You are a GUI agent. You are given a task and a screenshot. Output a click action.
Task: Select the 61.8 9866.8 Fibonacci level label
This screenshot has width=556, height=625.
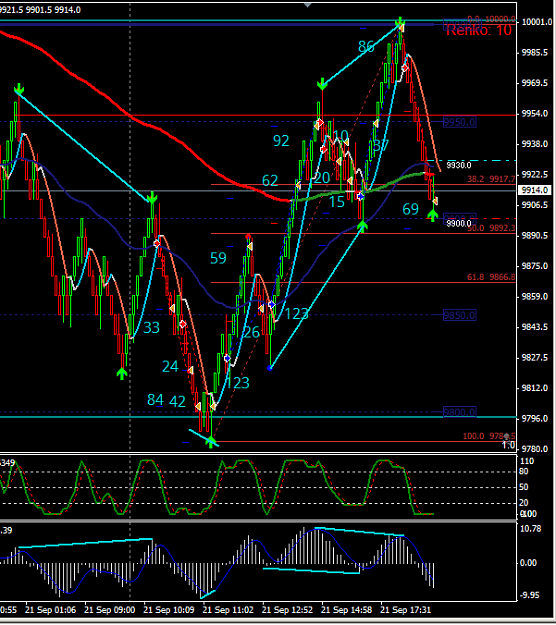tap(491, 277)
